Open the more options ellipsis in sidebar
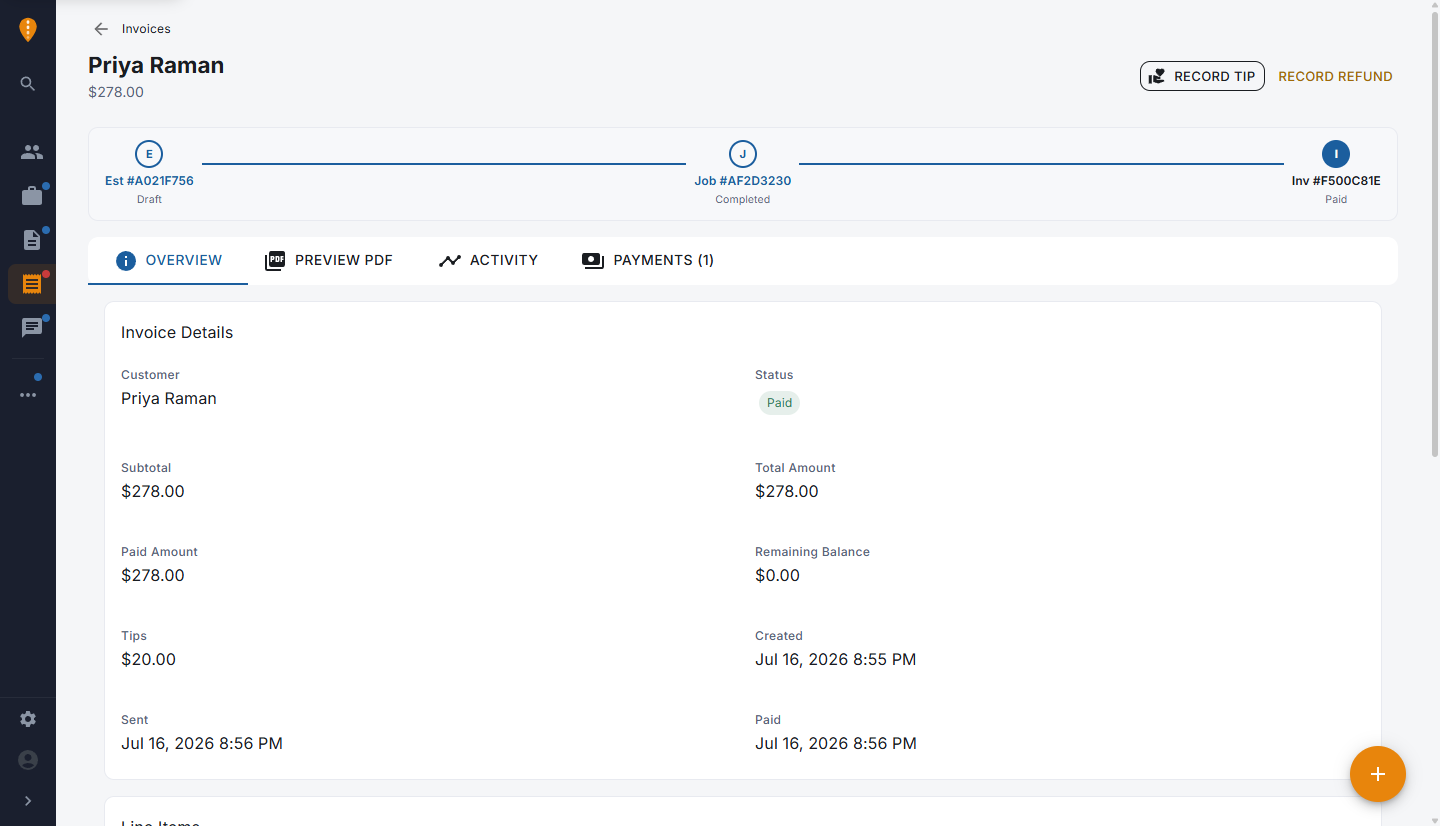 click(28, 395)
